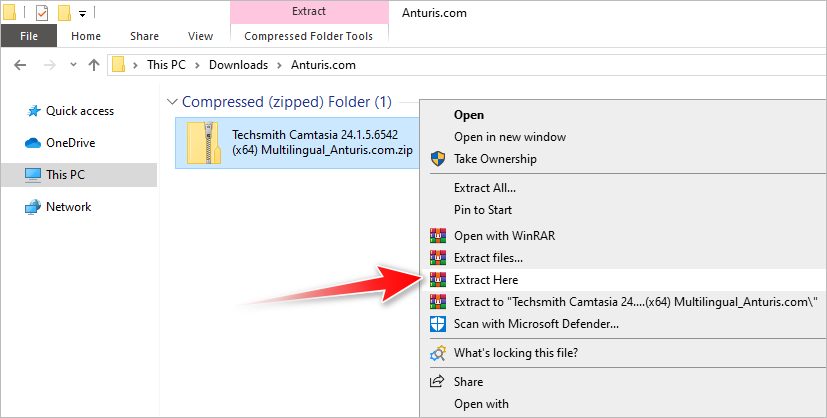Go back using the back arrow

(x=22, y=65)
